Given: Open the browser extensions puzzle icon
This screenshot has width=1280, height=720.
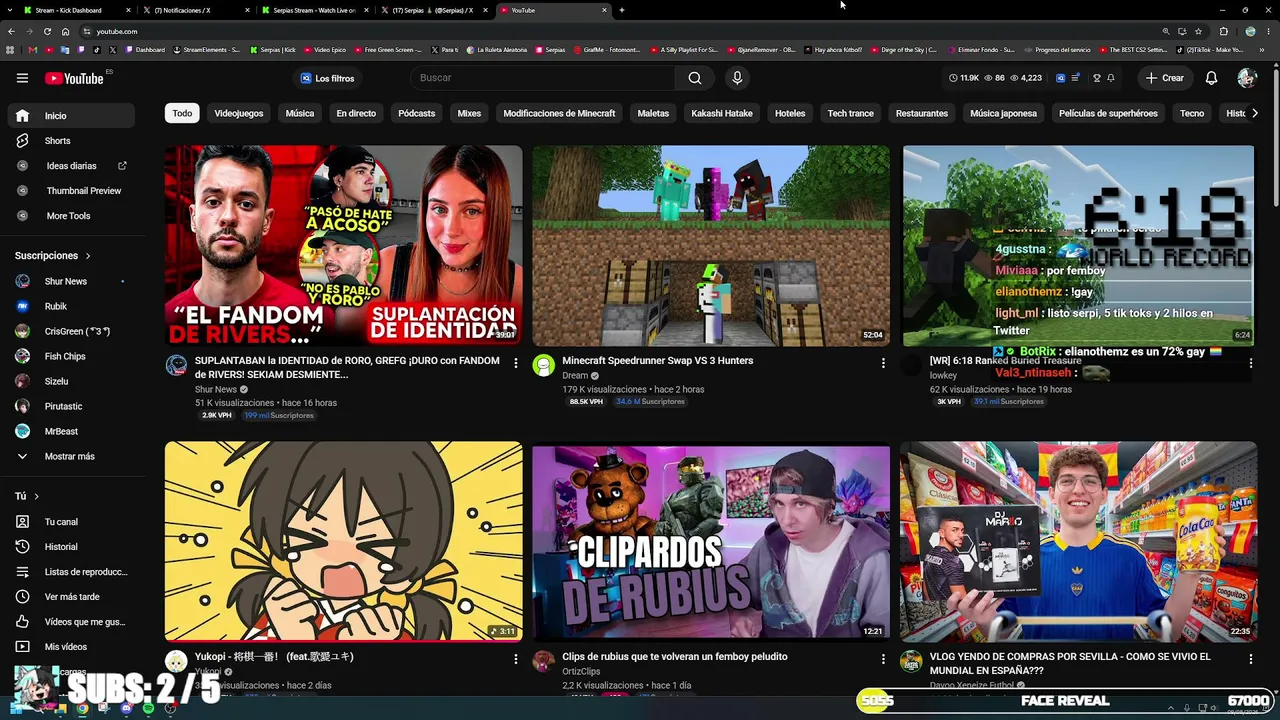Looking at the screenshot, I should point(1223,31).
